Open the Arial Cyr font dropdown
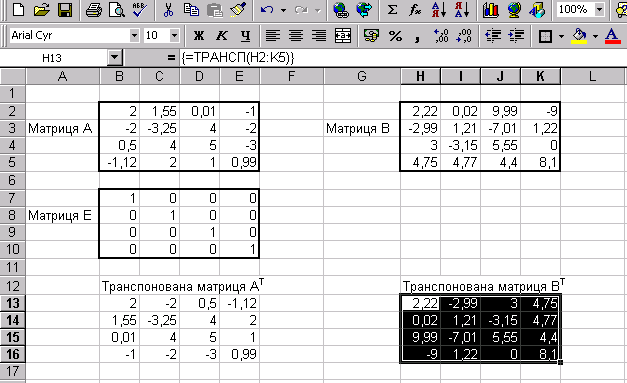The image size is (627, 383). 134,36
